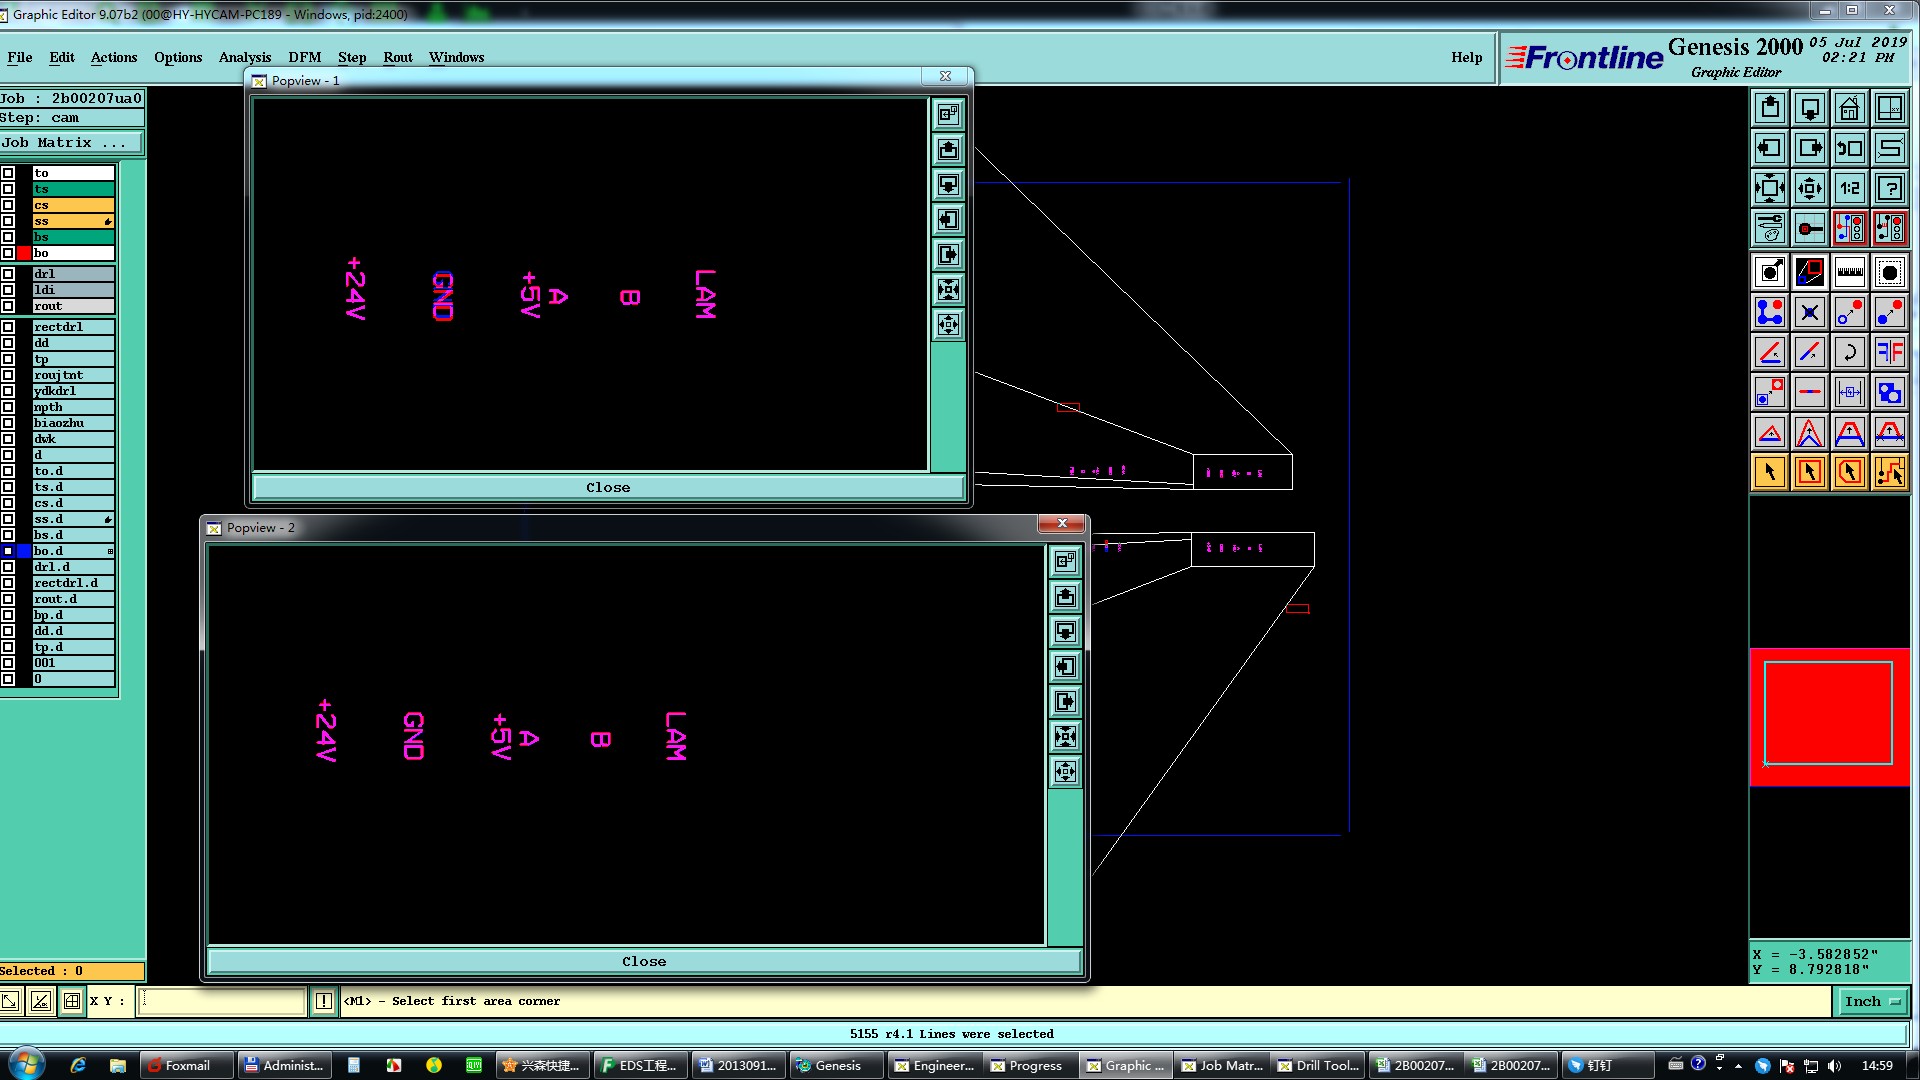Open the DFM menu
Screen dimensions: 1920x1080
tap(304, 57)
